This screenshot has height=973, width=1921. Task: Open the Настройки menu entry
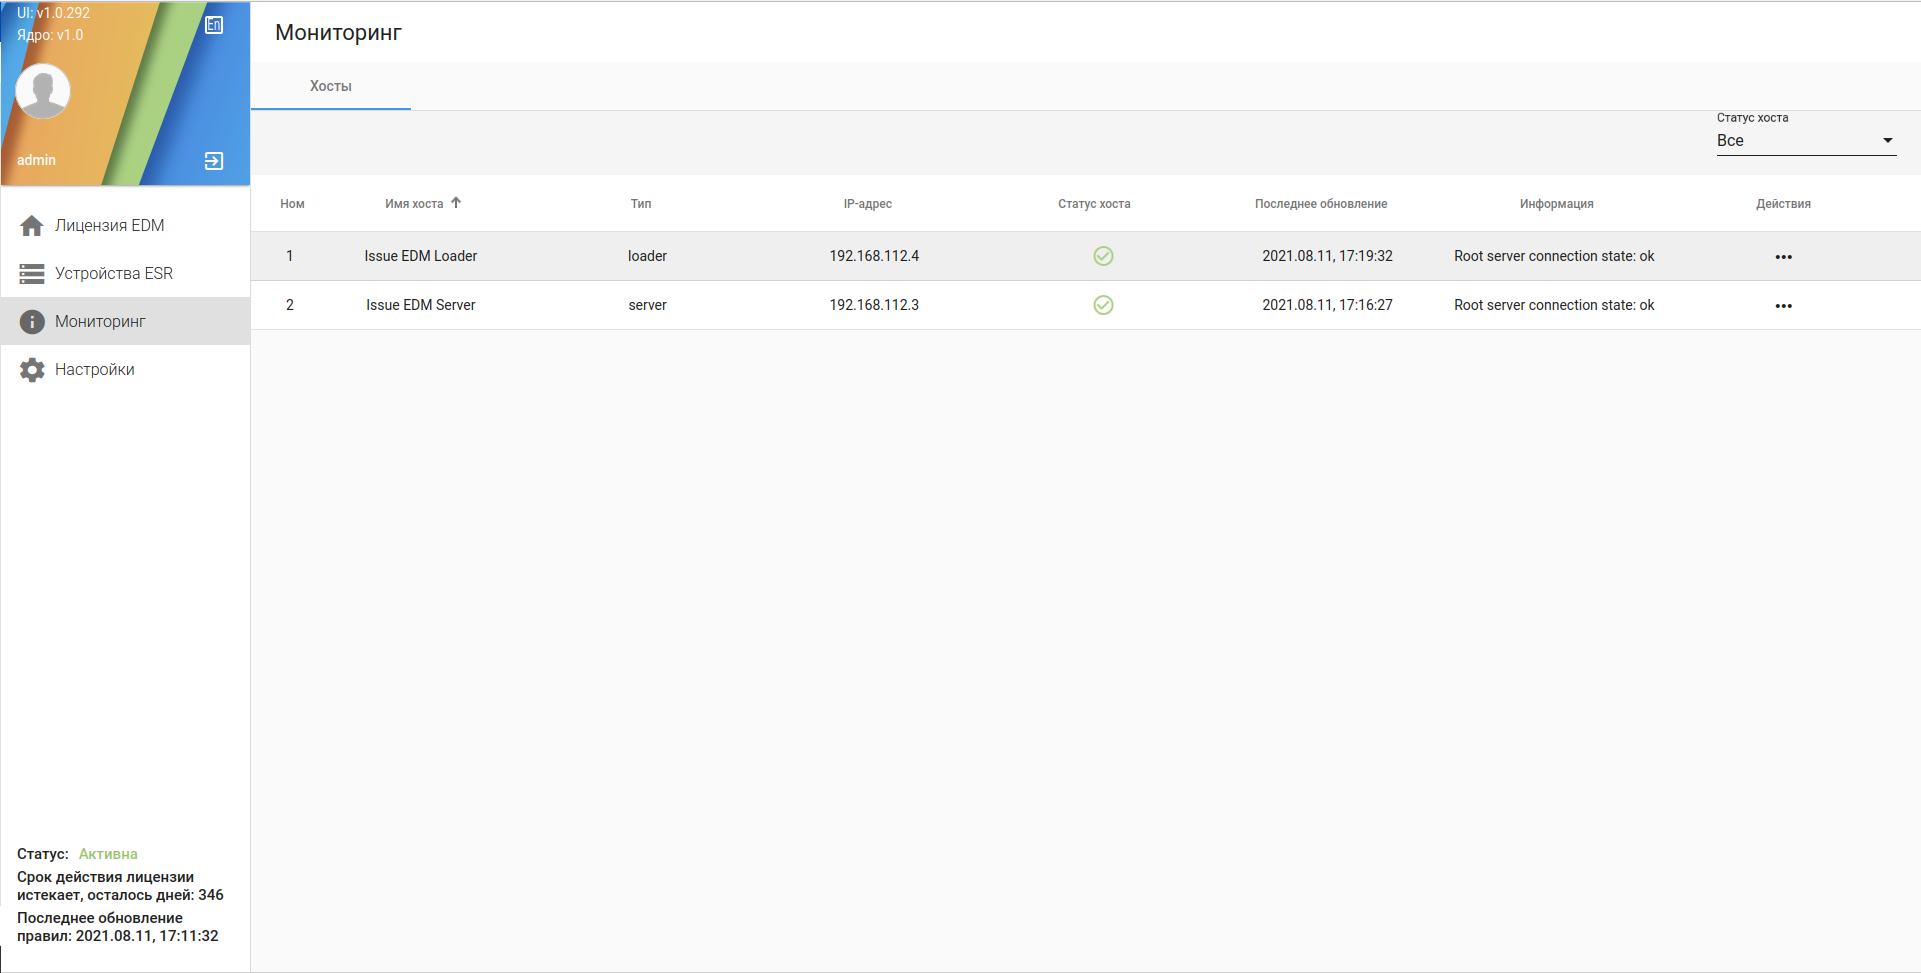click(95, 370)
